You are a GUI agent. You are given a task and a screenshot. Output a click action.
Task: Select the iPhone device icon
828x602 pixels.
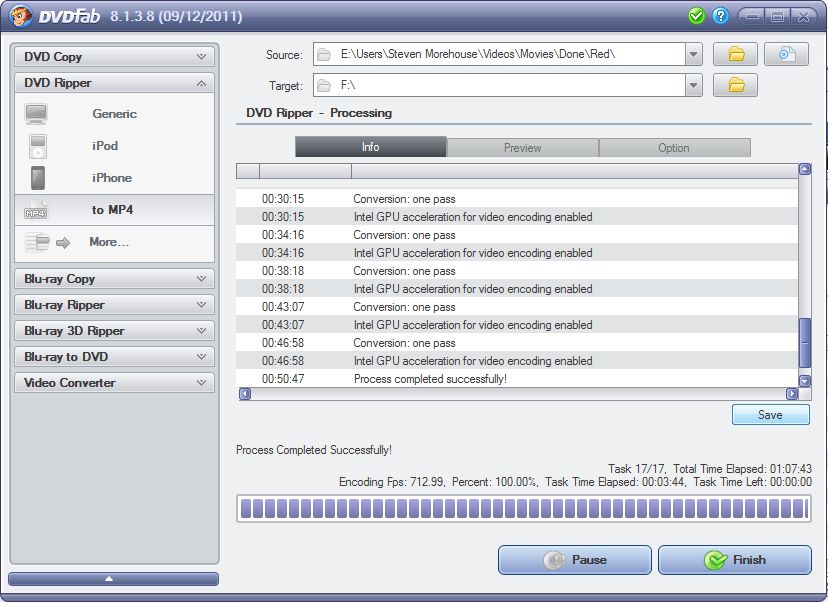click(x=37, y=178)
